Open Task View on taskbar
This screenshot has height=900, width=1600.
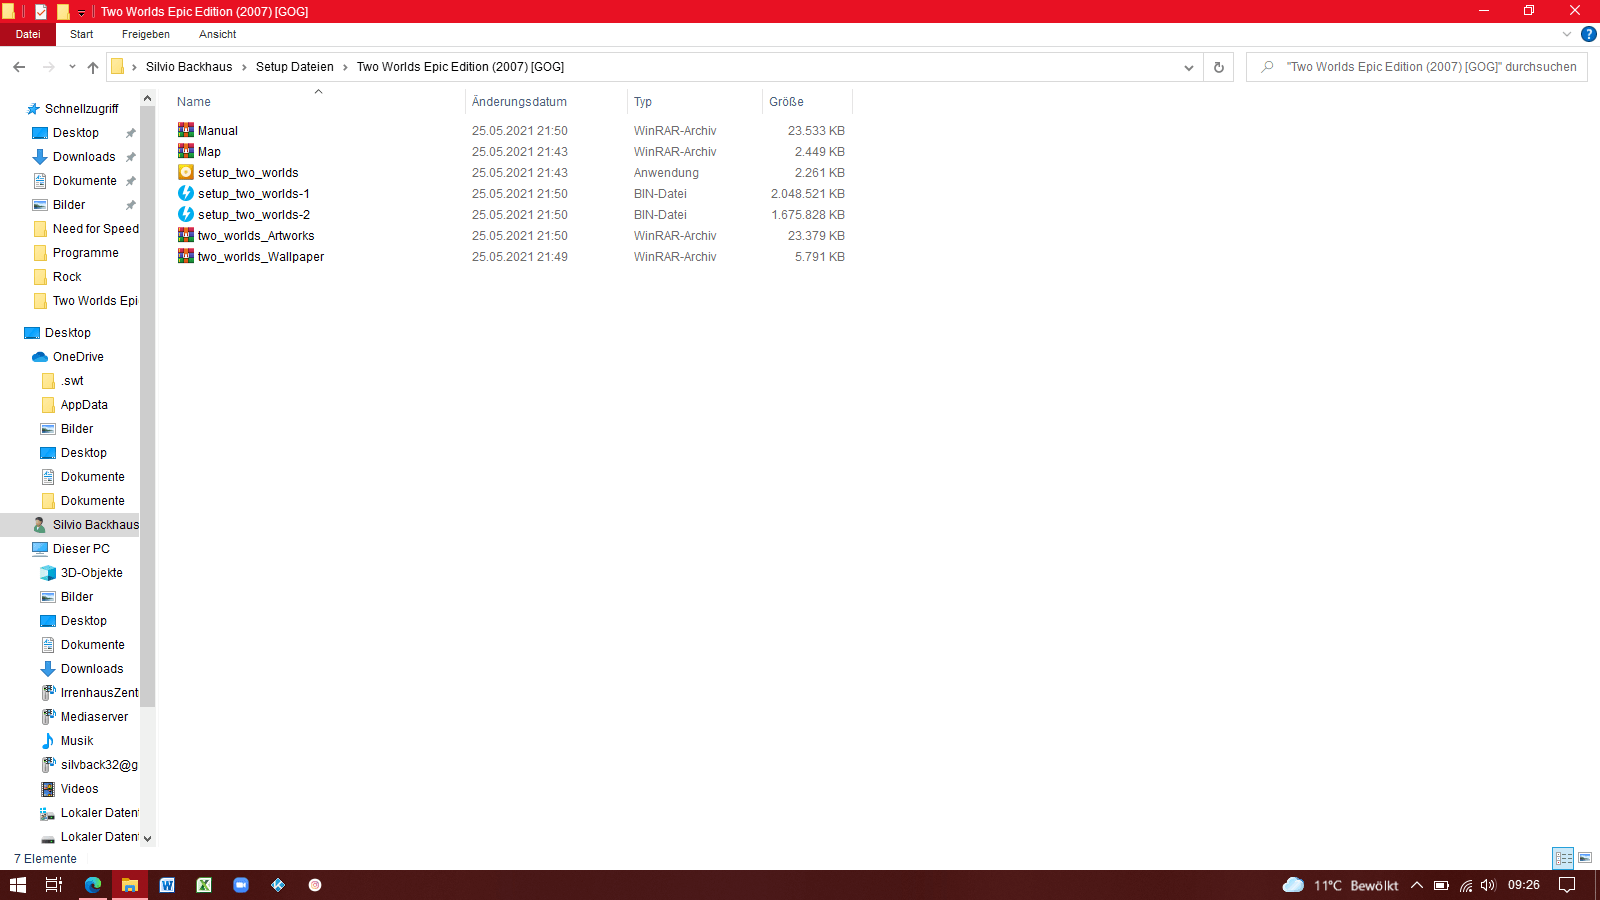coord(54,885)
